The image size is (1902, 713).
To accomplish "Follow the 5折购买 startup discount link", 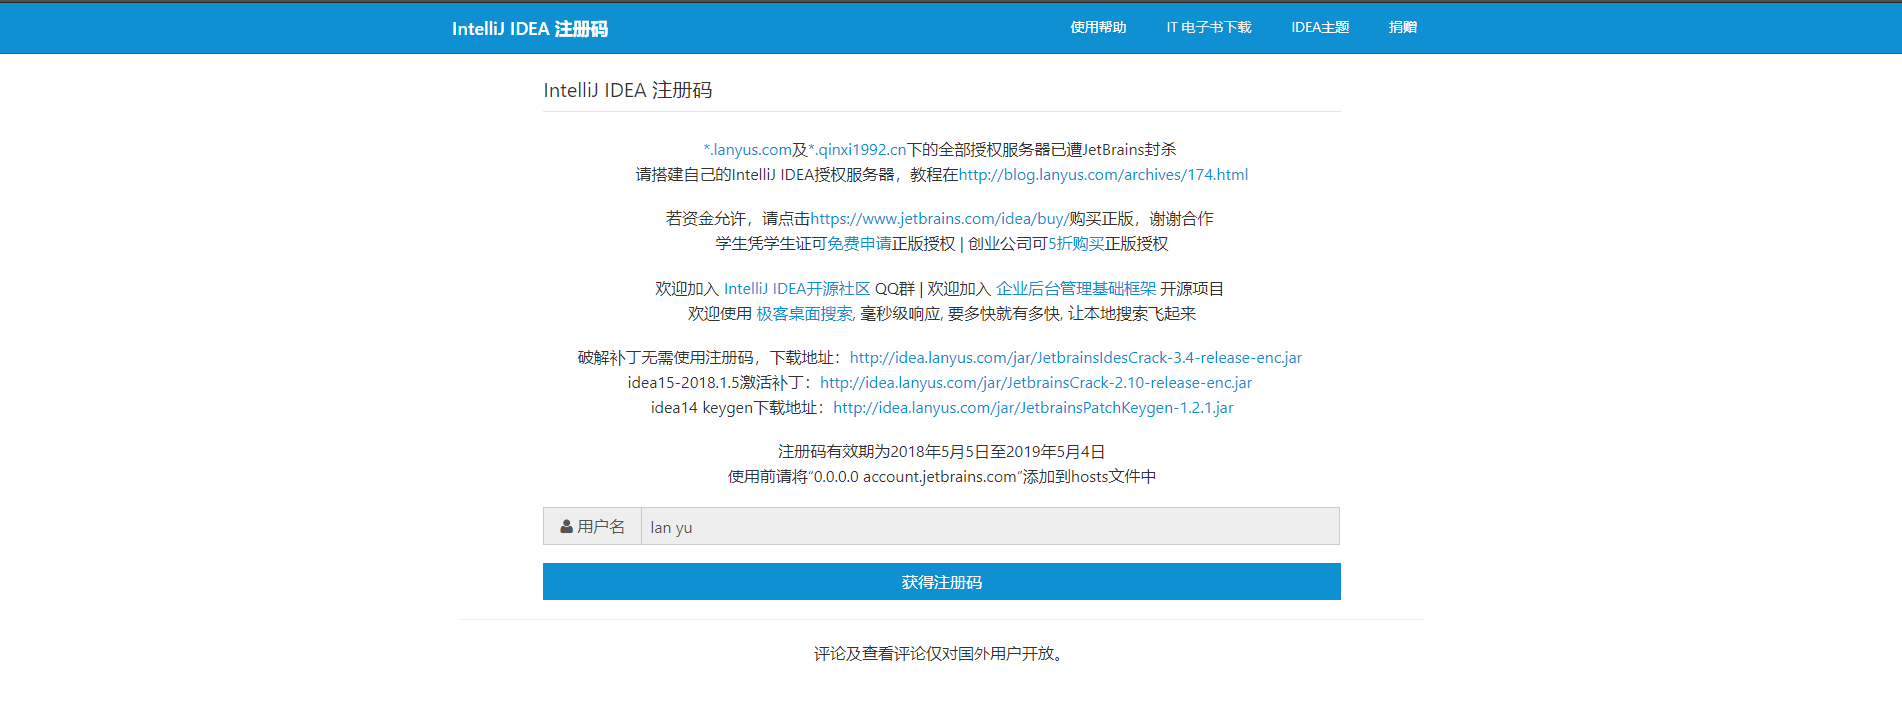I will pos(1076,244).
